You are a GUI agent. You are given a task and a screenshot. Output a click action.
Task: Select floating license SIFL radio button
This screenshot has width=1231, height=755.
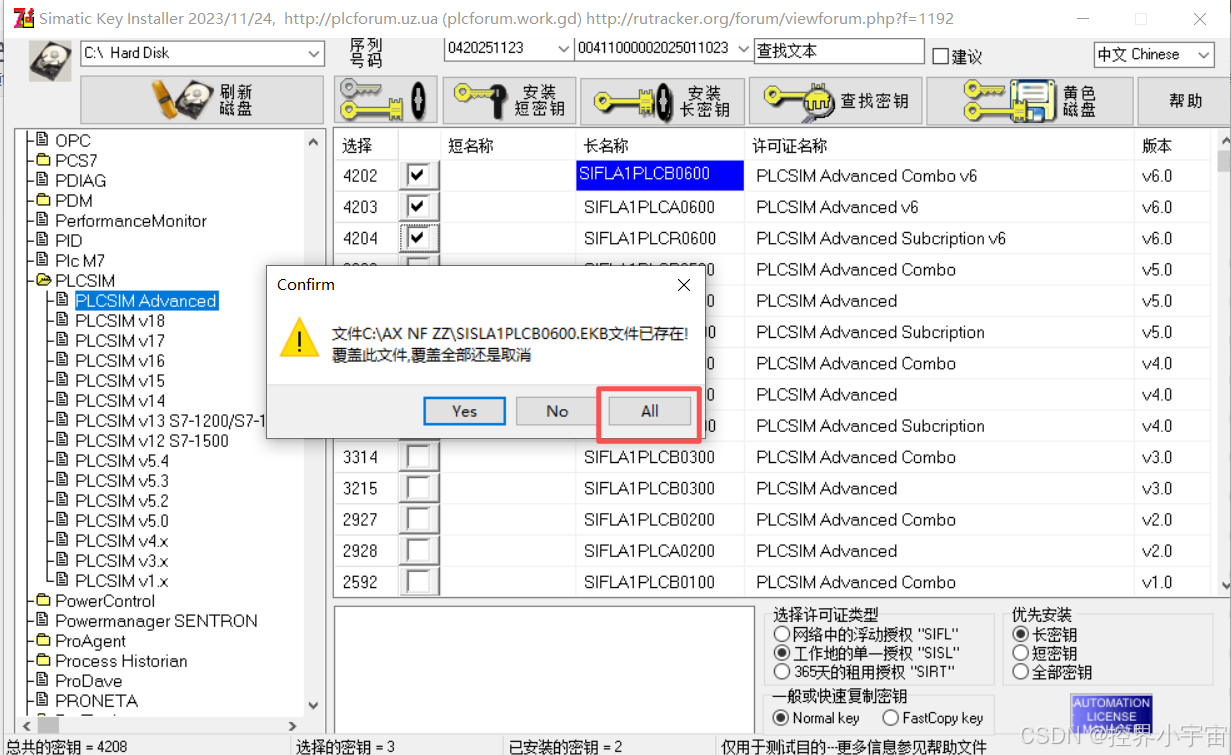tap(782, 634)
